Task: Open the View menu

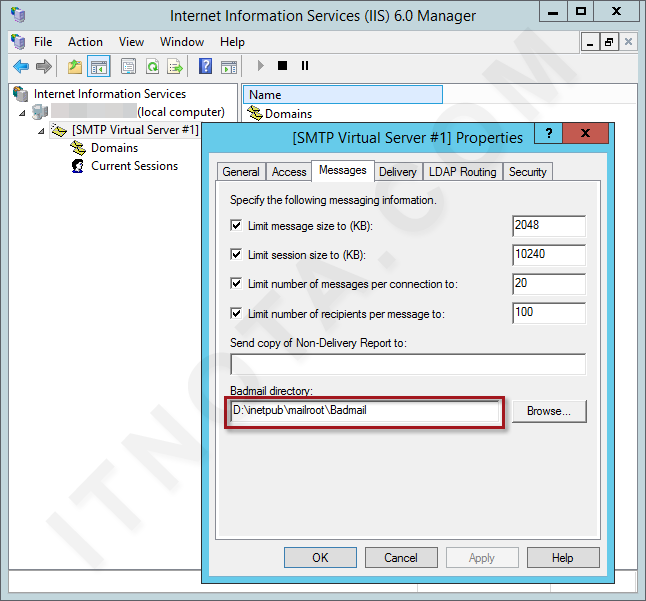Action: point(131,42)
